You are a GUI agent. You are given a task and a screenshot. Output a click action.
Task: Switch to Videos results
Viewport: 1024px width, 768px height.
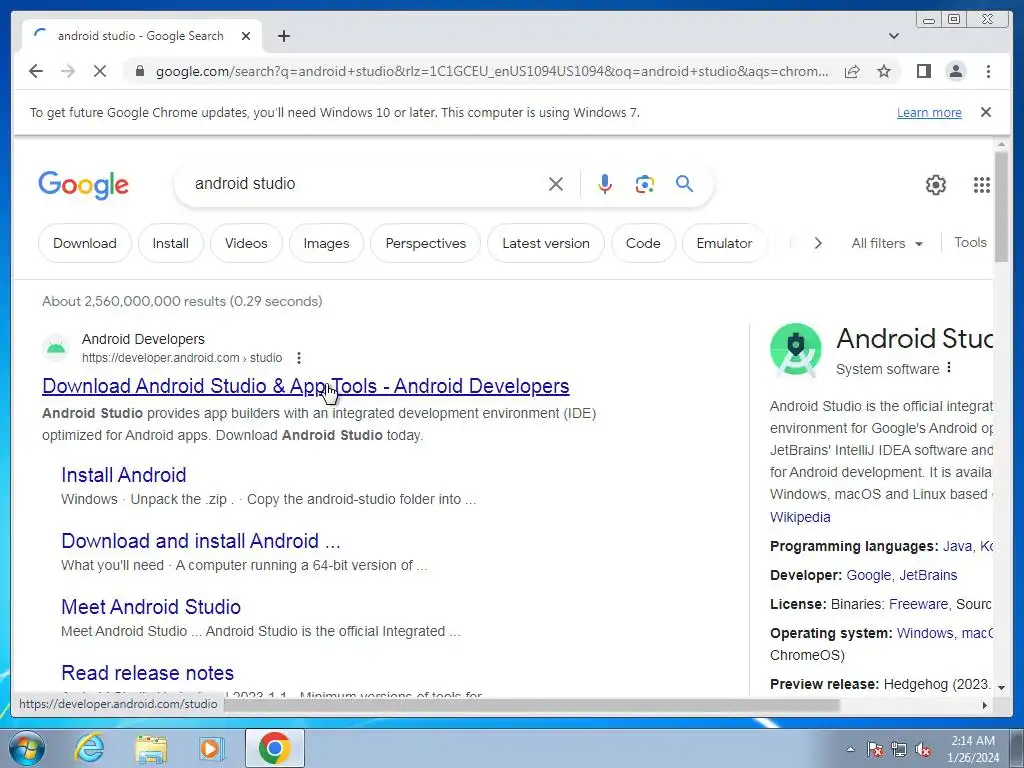(246, 243)
